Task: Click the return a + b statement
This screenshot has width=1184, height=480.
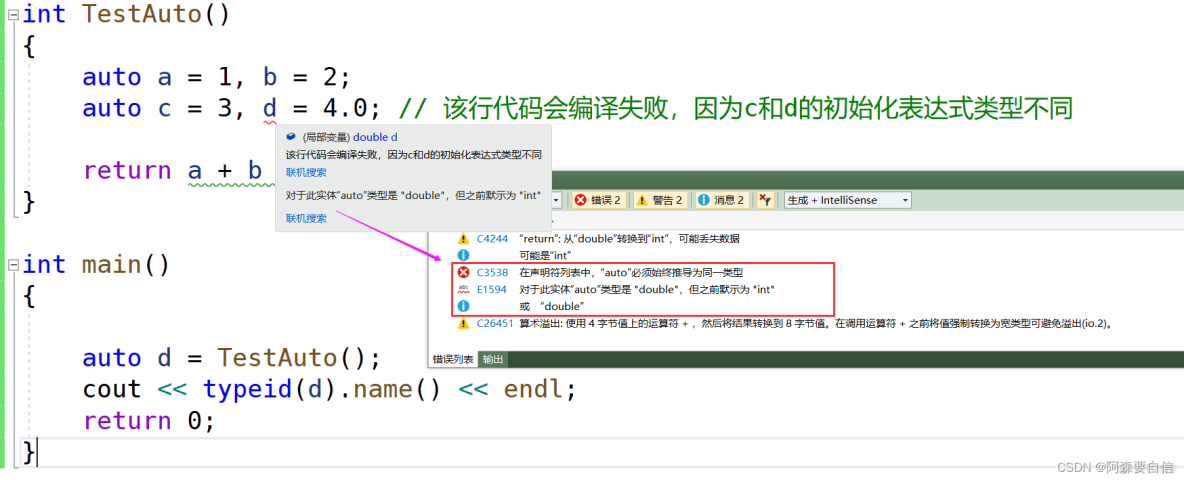Action: (172, 171)
